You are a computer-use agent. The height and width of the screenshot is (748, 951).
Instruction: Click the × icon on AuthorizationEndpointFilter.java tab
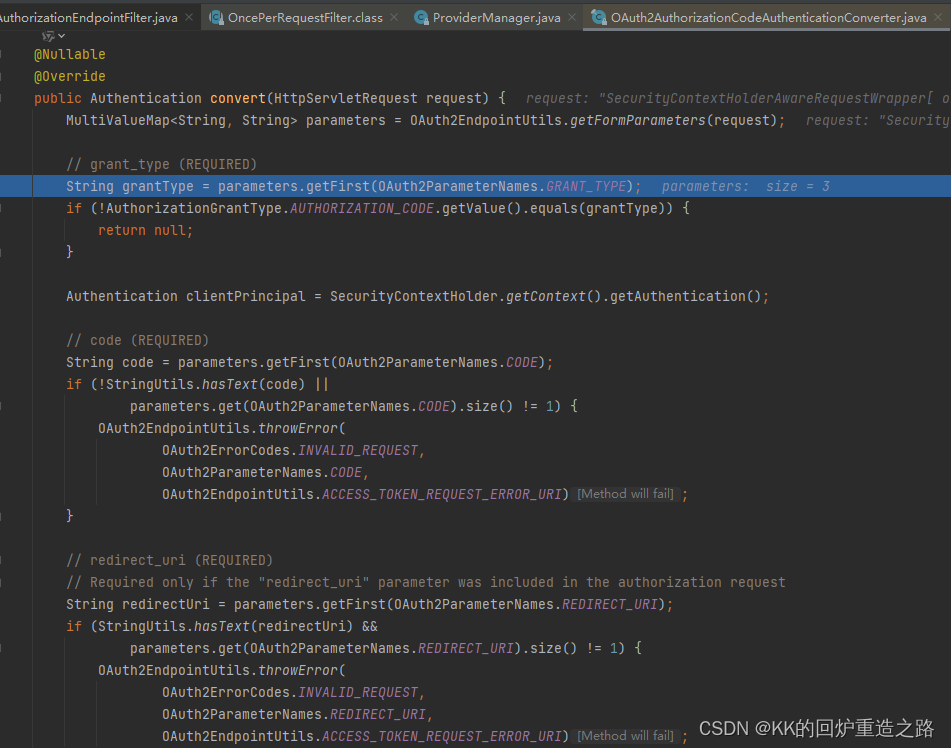[187, 16]
